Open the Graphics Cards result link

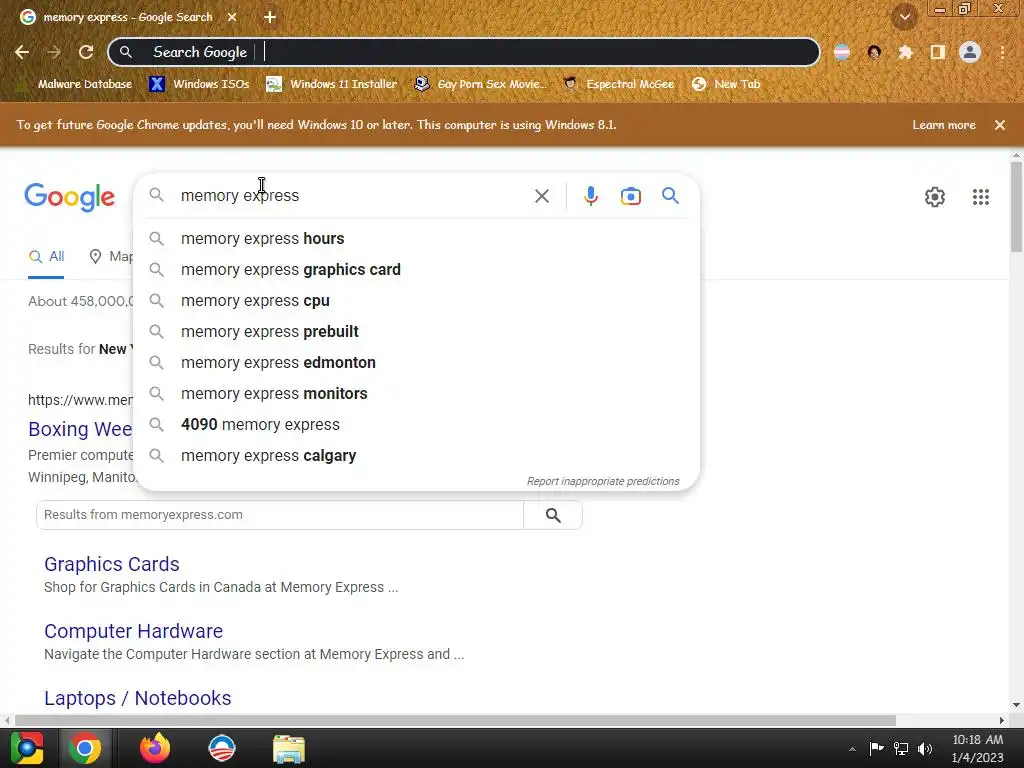pyautogui.click(x=112, y=564)
